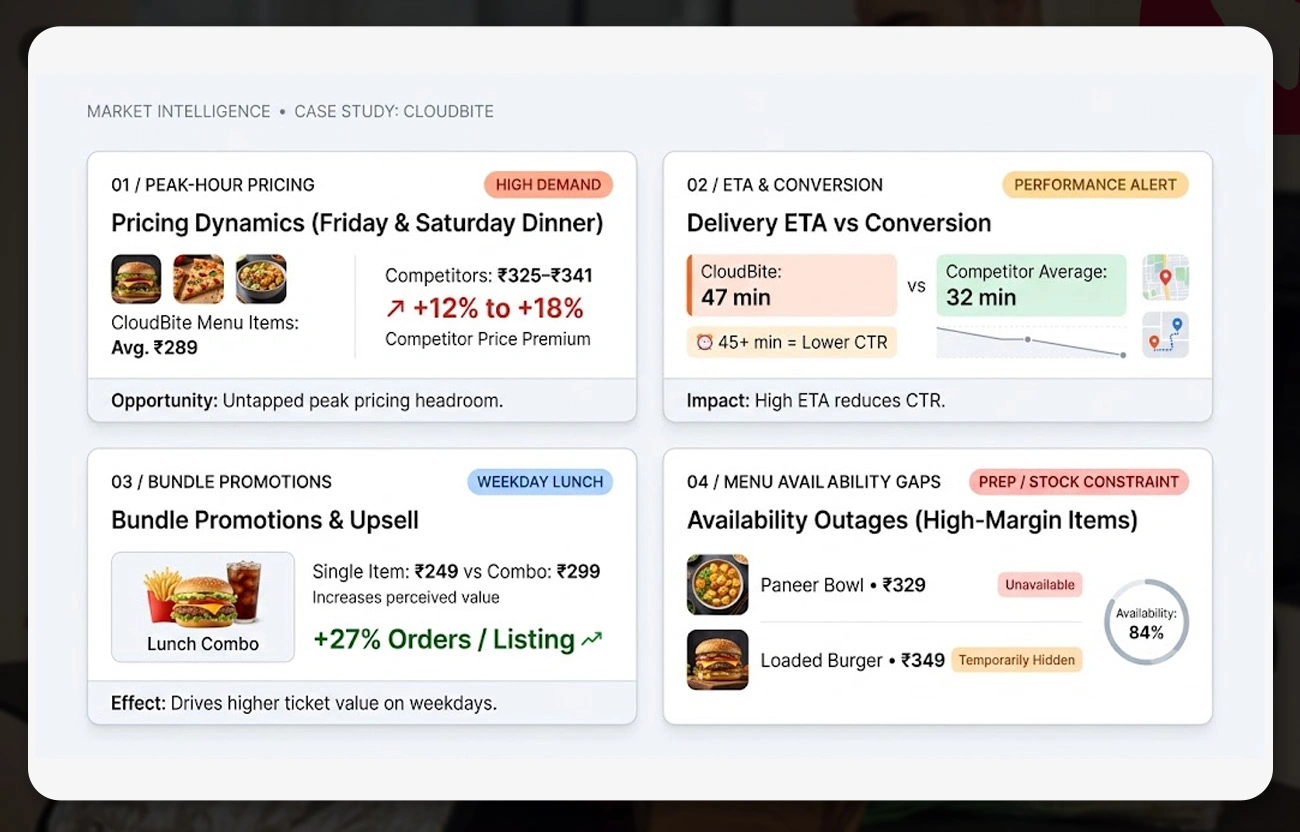Click the 02 / ETA & CONVERSION label
Image resolution: width=1300 pixels, height=832 pixels.
[x=785, y=185]
